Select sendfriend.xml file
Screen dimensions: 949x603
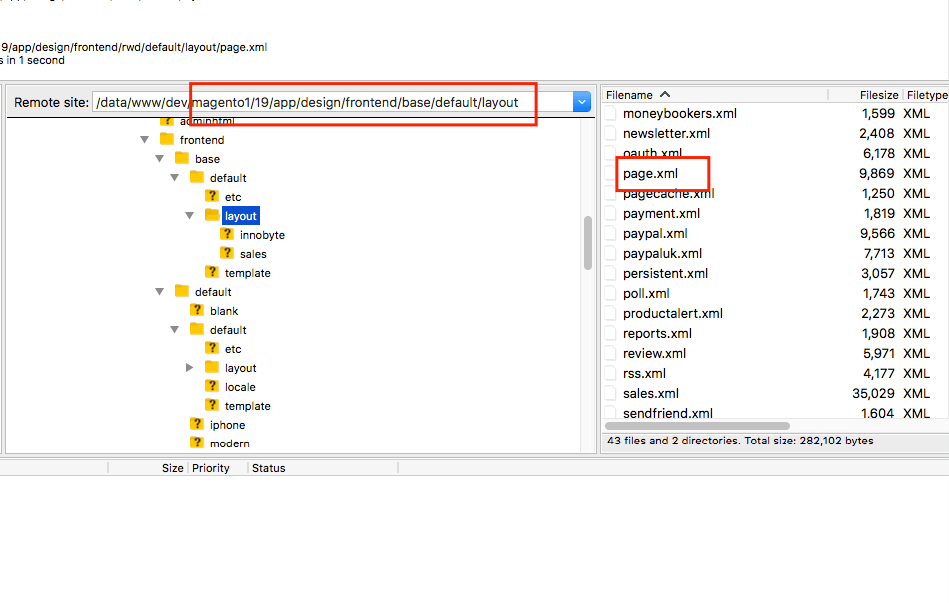[x=668, y=413]
